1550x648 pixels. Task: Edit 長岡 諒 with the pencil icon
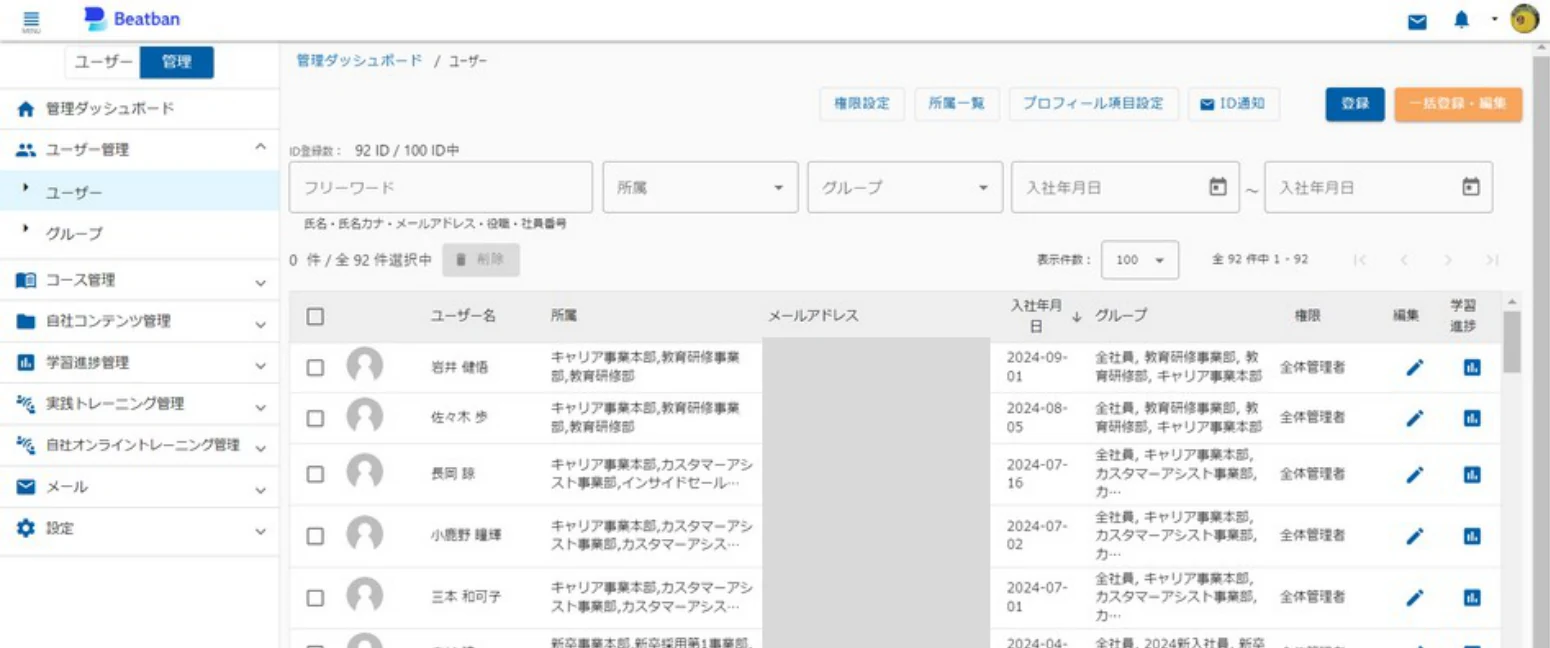click(x=1414, y=475)
